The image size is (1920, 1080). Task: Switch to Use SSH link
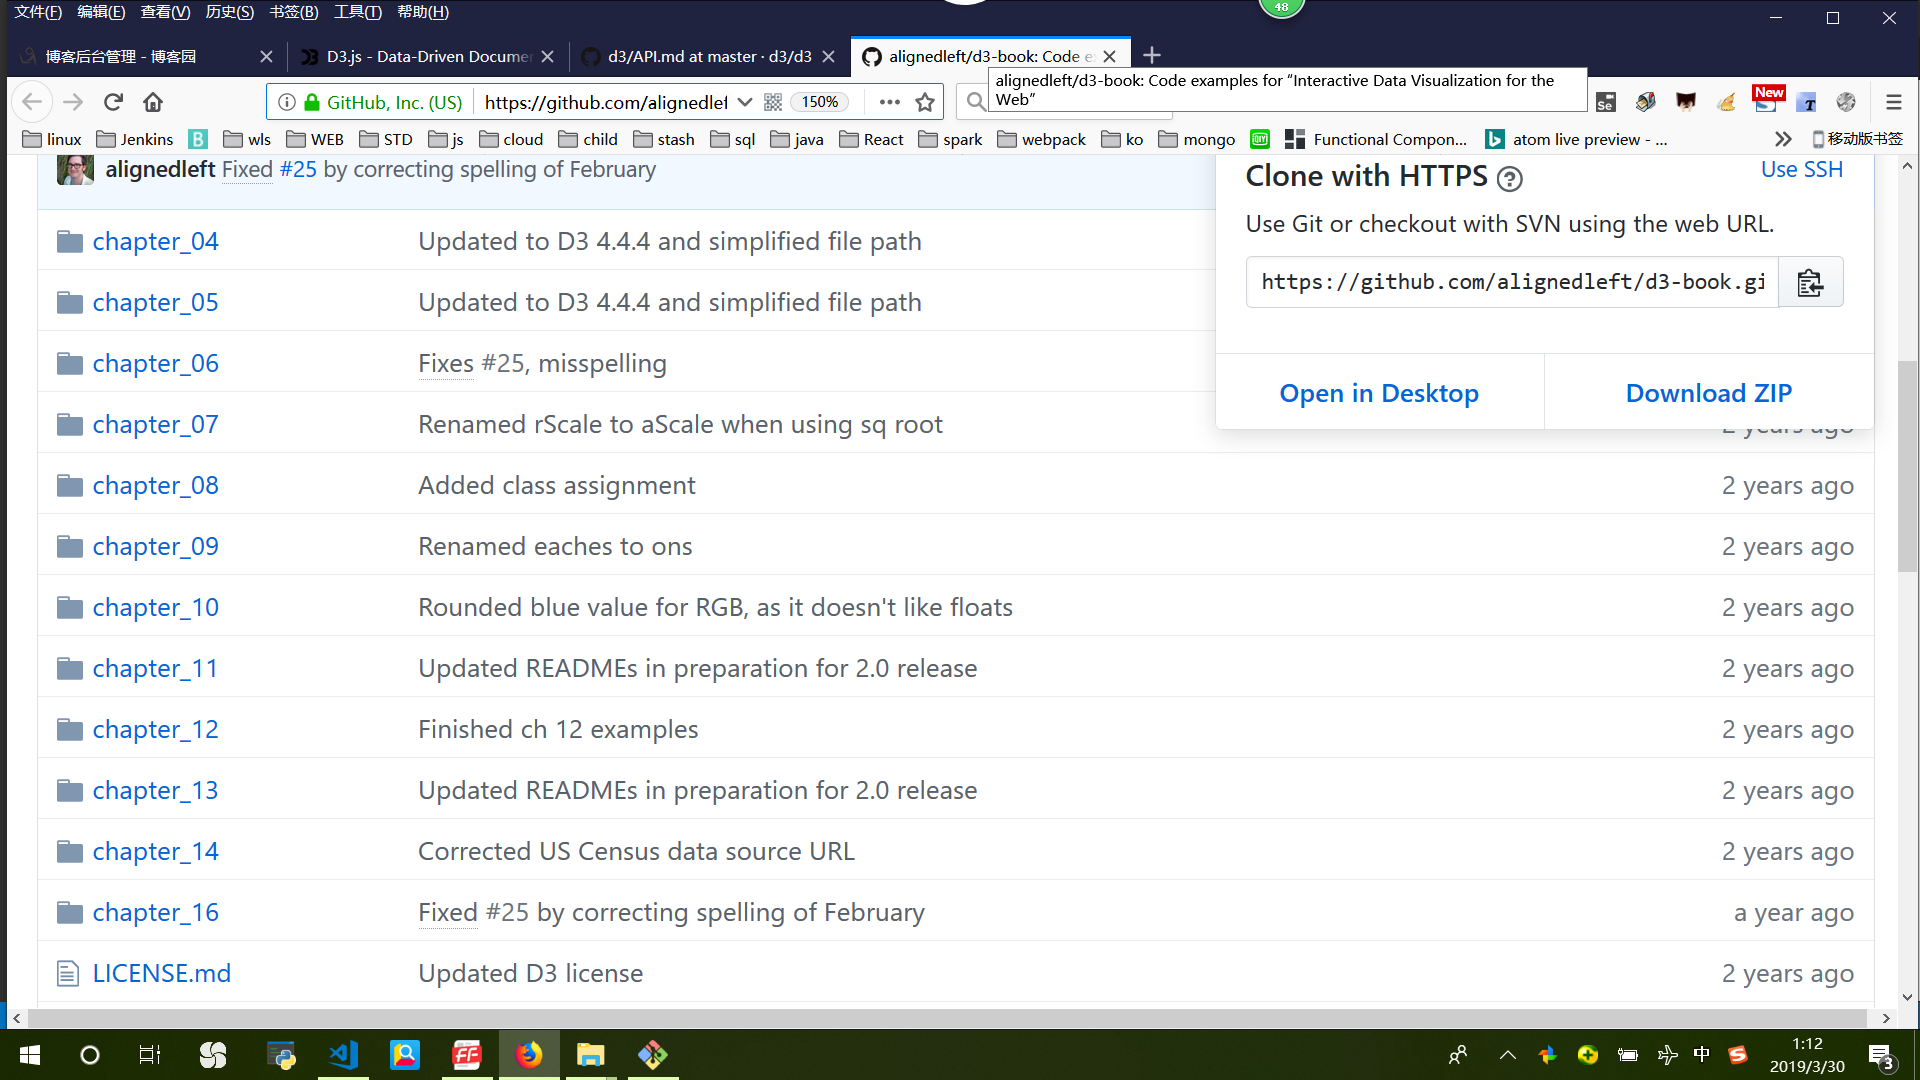point(1801,169)
